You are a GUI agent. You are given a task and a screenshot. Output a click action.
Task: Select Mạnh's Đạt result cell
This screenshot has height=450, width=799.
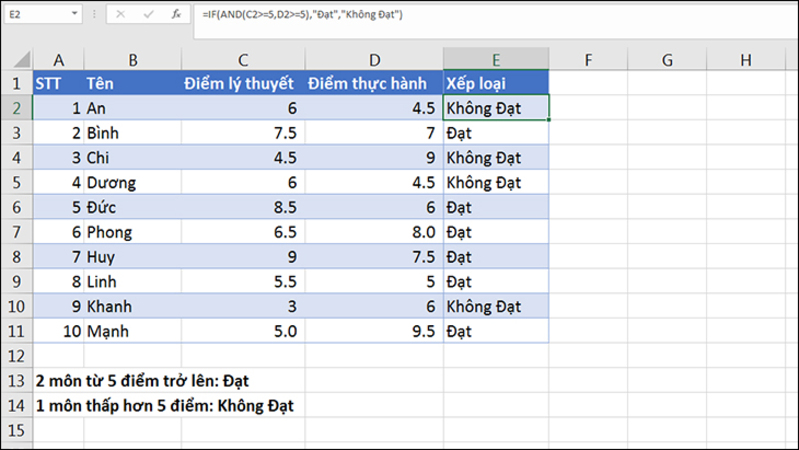496,331
